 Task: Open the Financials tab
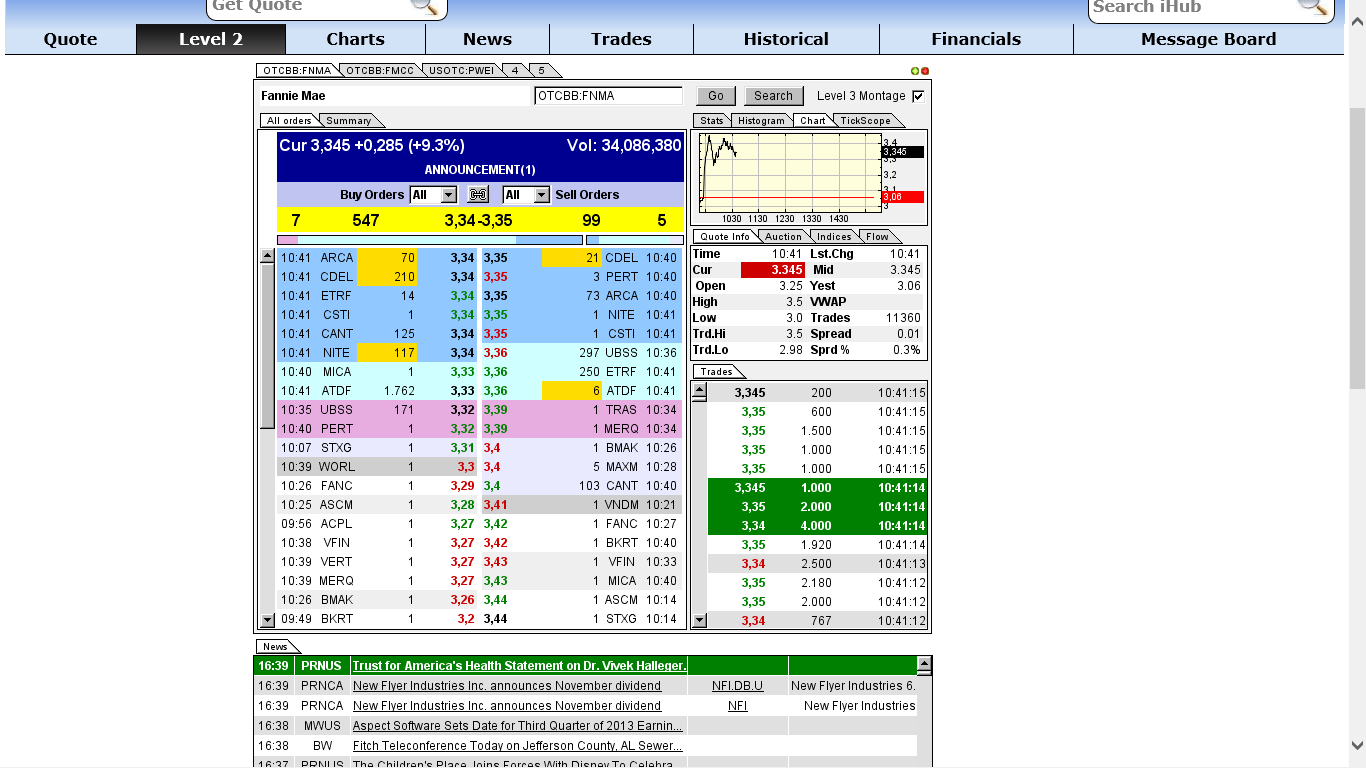[x=976, y=39]
